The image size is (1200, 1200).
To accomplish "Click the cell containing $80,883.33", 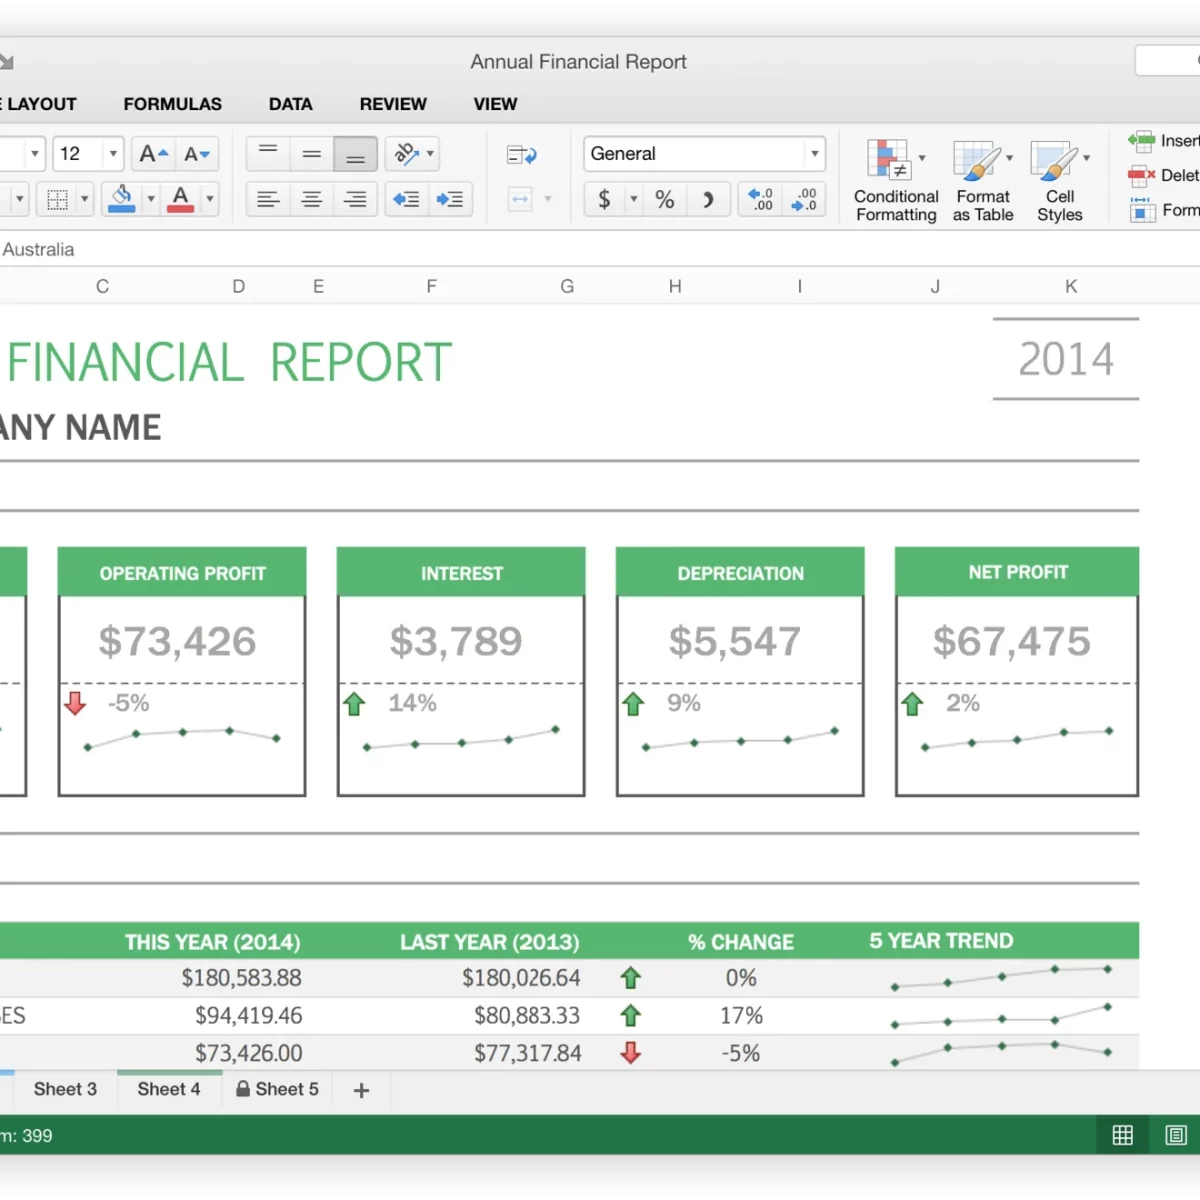I will (x=527, y=1016).
